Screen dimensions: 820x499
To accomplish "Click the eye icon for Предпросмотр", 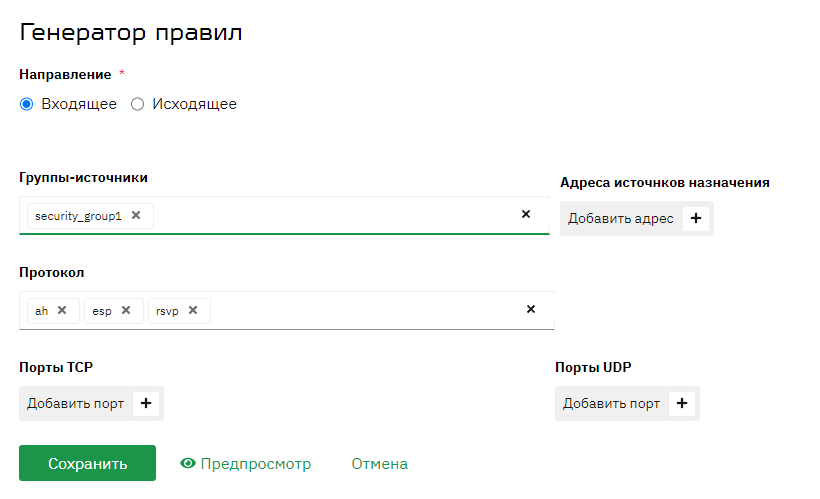I will point(188,463).
